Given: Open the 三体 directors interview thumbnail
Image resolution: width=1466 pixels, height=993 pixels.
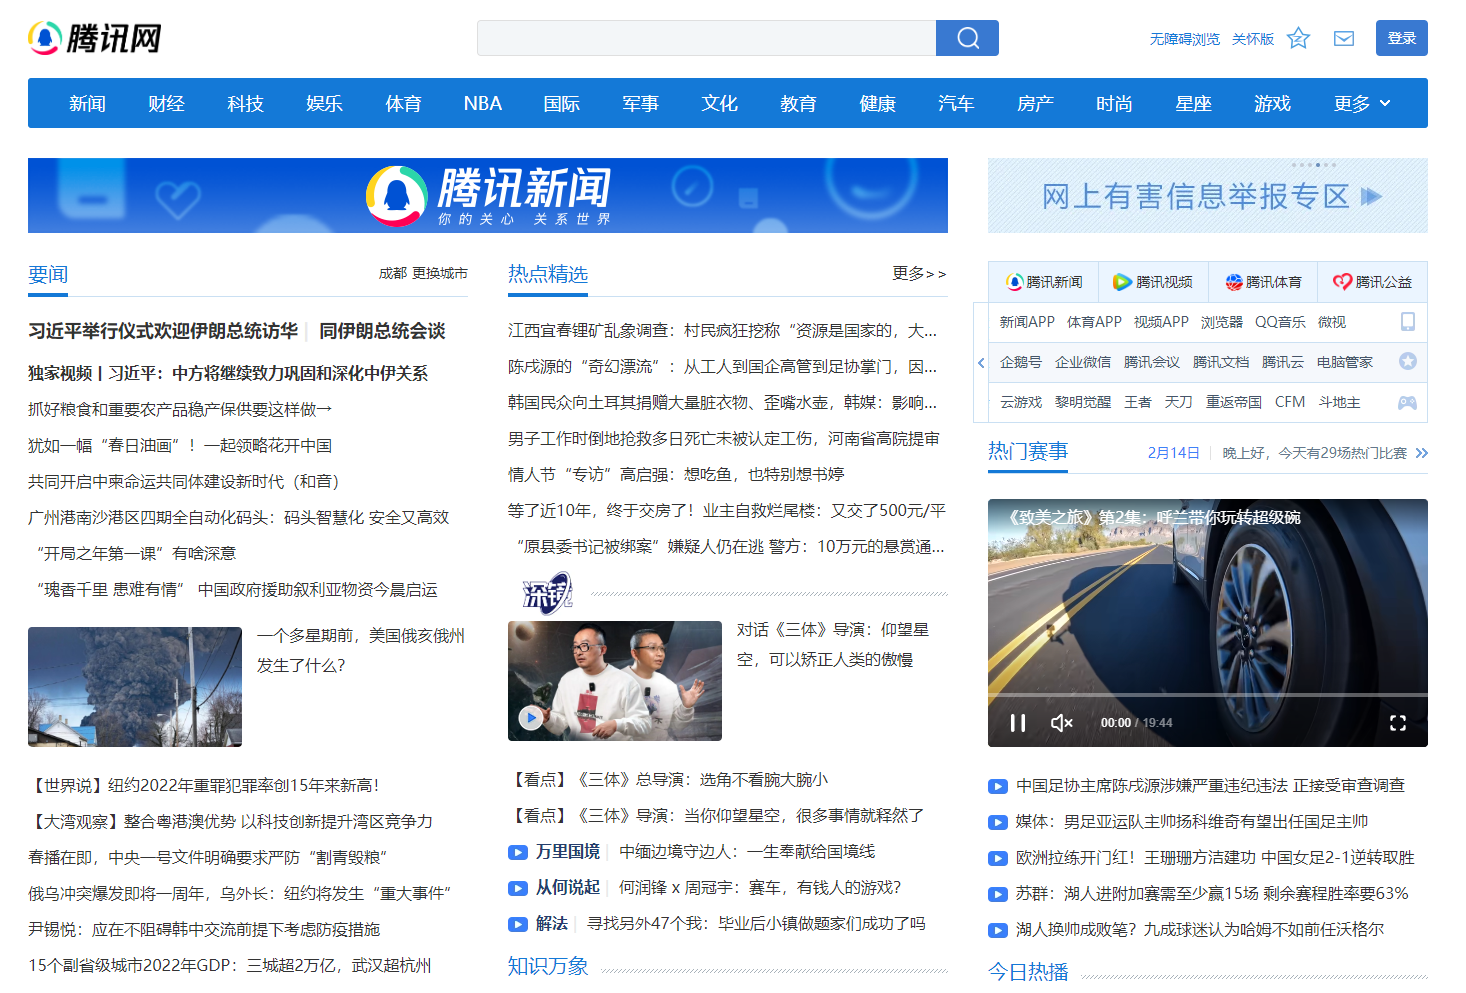Looking at the screenshot, I should click(615, 681).
